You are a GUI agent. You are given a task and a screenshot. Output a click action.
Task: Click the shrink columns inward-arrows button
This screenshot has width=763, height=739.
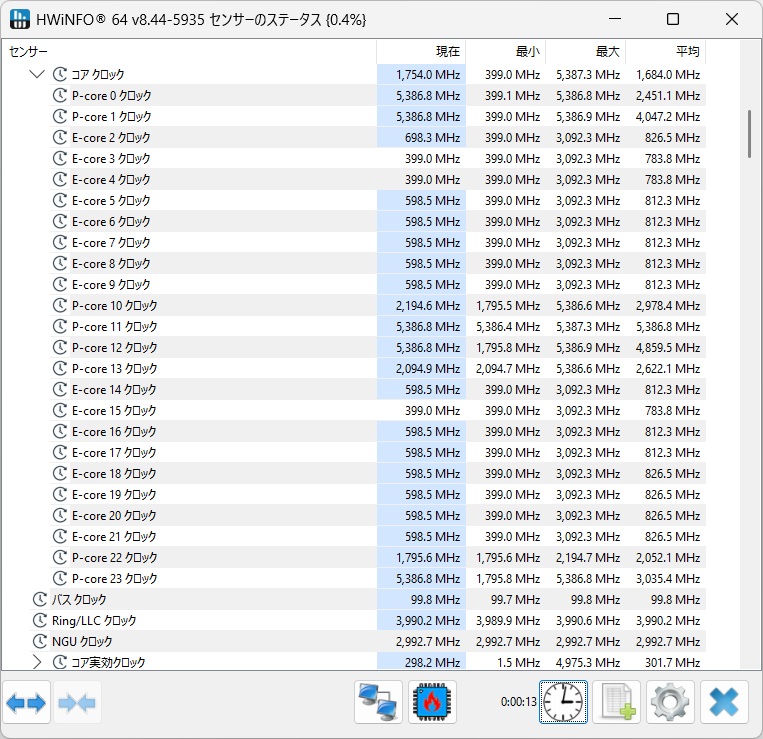[x=77, y=702]
